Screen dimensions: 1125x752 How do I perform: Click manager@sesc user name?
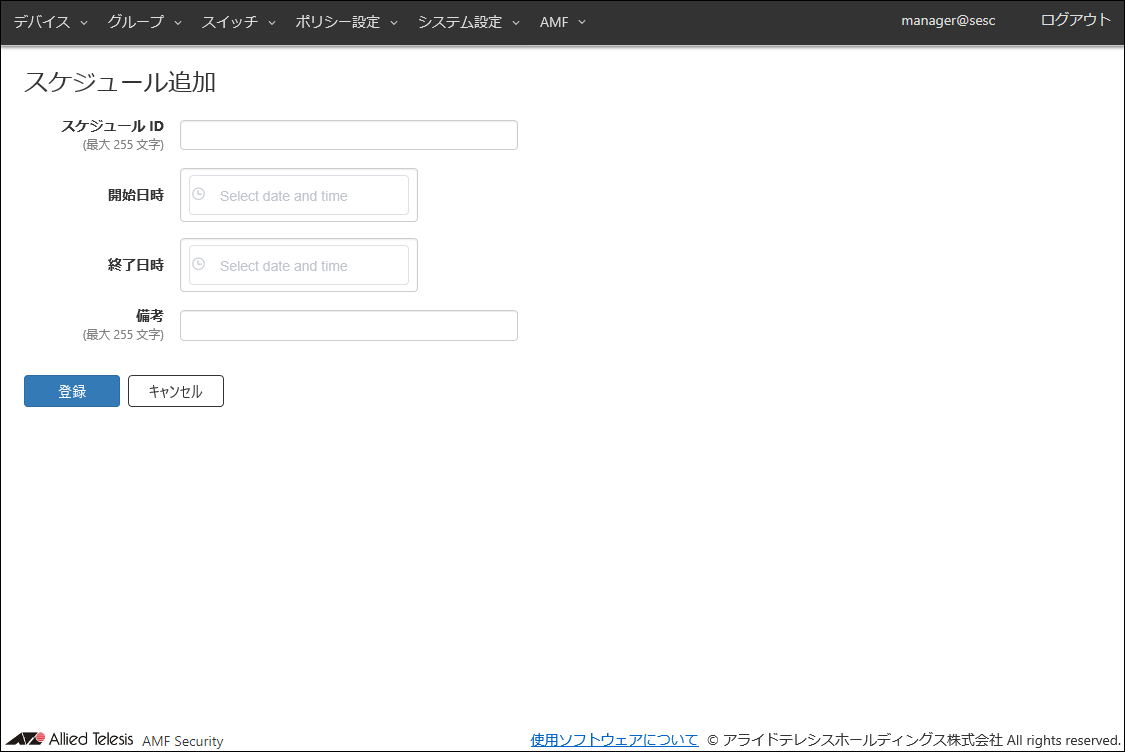(x=948, y=21)
